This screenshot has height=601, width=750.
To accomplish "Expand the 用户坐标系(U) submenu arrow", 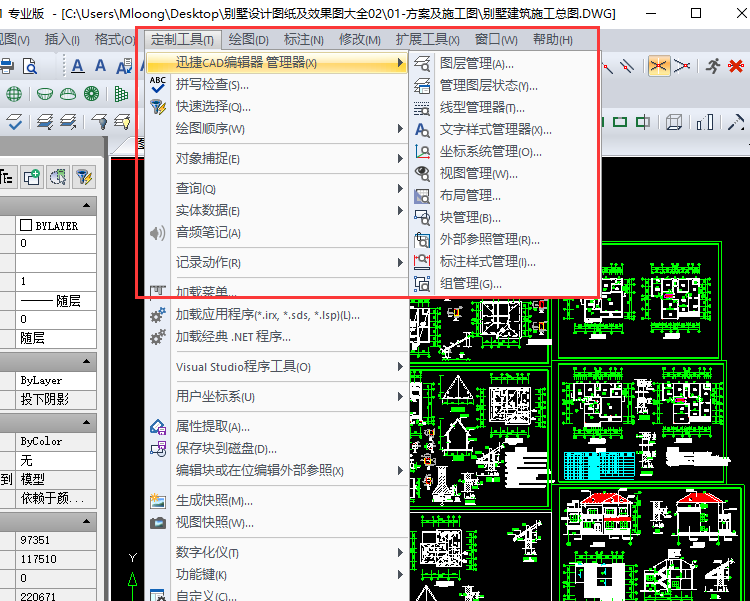I will [400, 397].
